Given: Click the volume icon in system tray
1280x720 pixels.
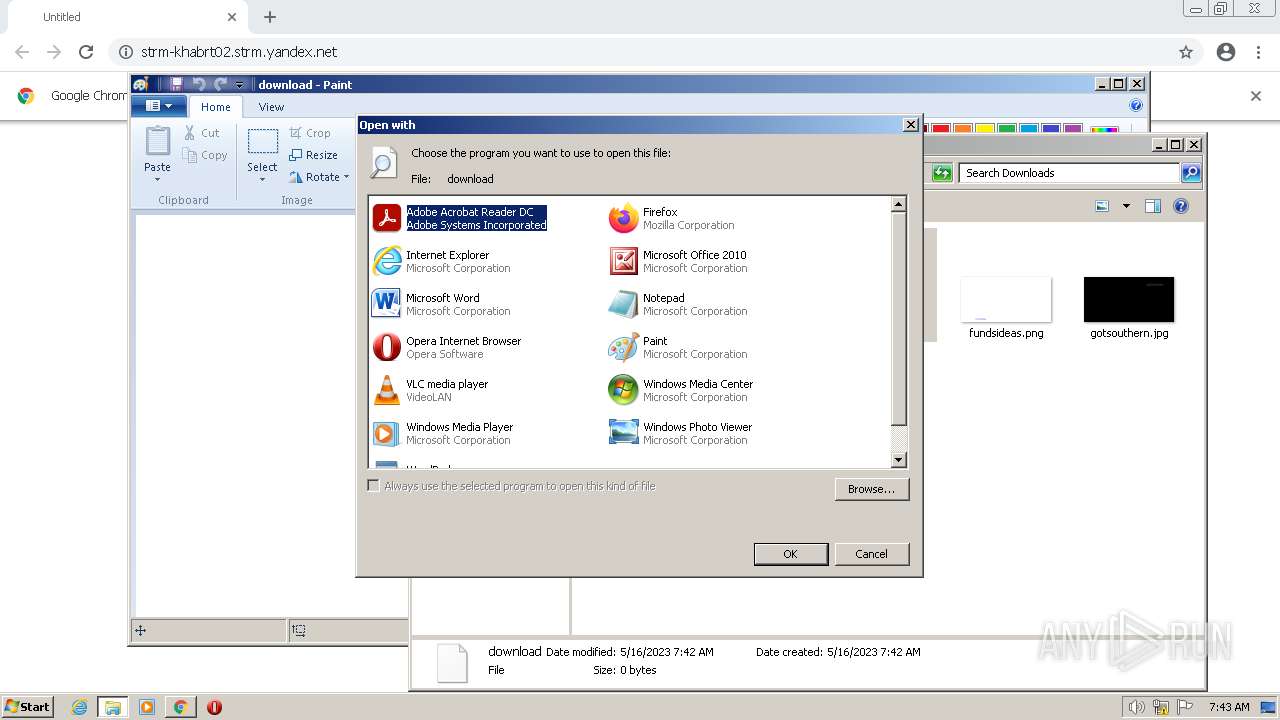Looking at the screenshot, I should click(1136, 707).
